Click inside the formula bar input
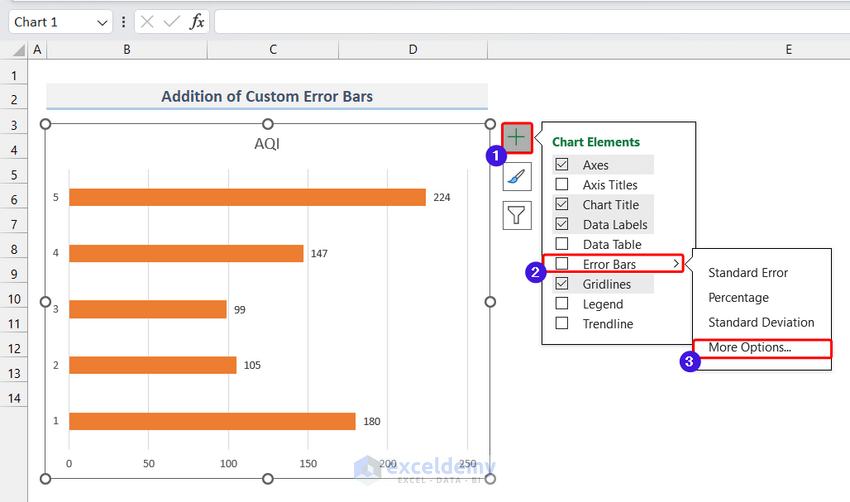This screenshot has width=850, height=502. tap(532, 22)
